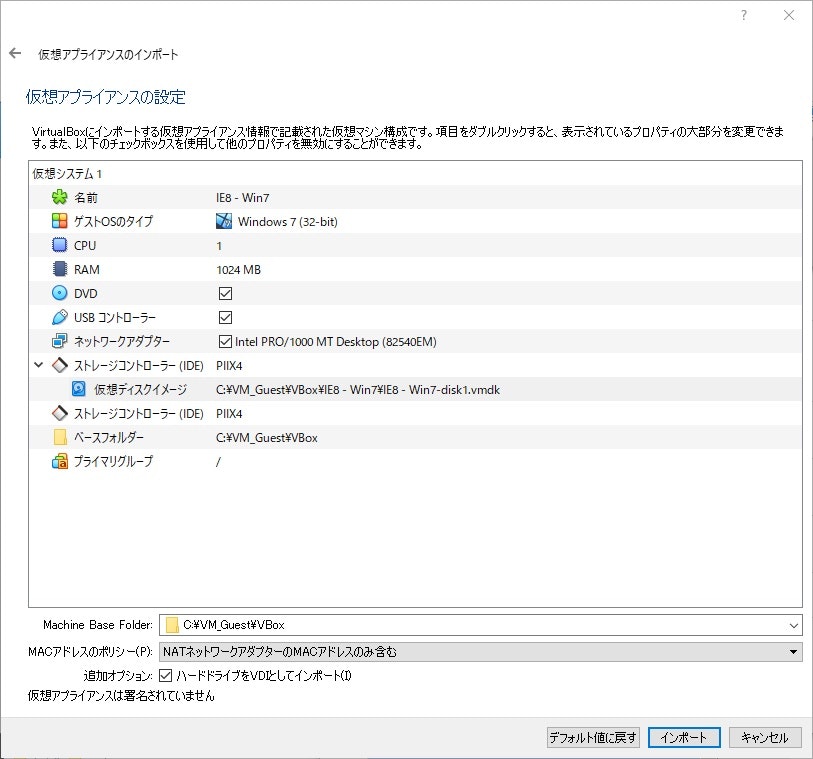Click the インポート button
813x759 pixels.
click(x=684, y=737)
